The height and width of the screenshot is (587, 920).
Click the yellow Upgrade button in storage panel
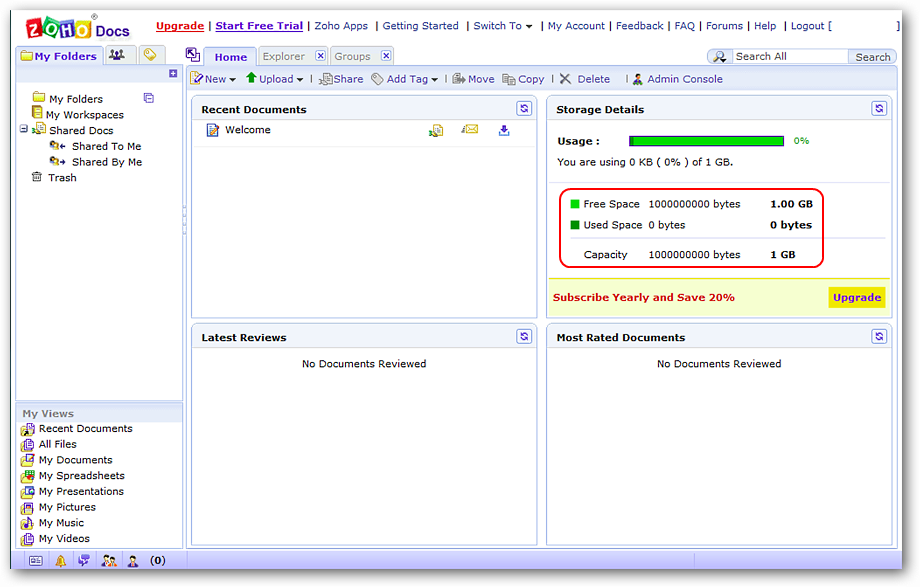(857, 297)
